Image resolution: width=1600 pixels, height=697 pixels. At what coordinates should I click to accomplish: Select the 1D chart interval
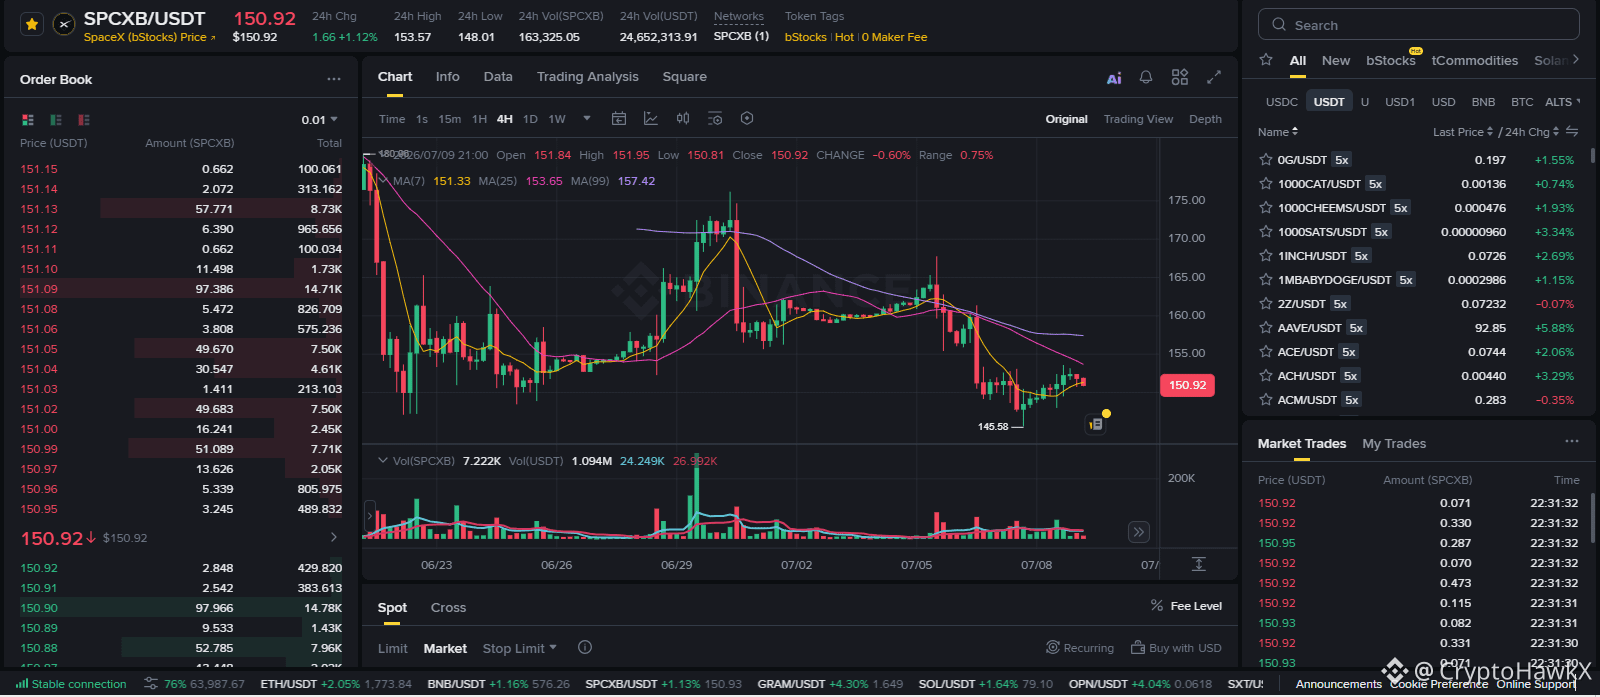coord(530,119)
